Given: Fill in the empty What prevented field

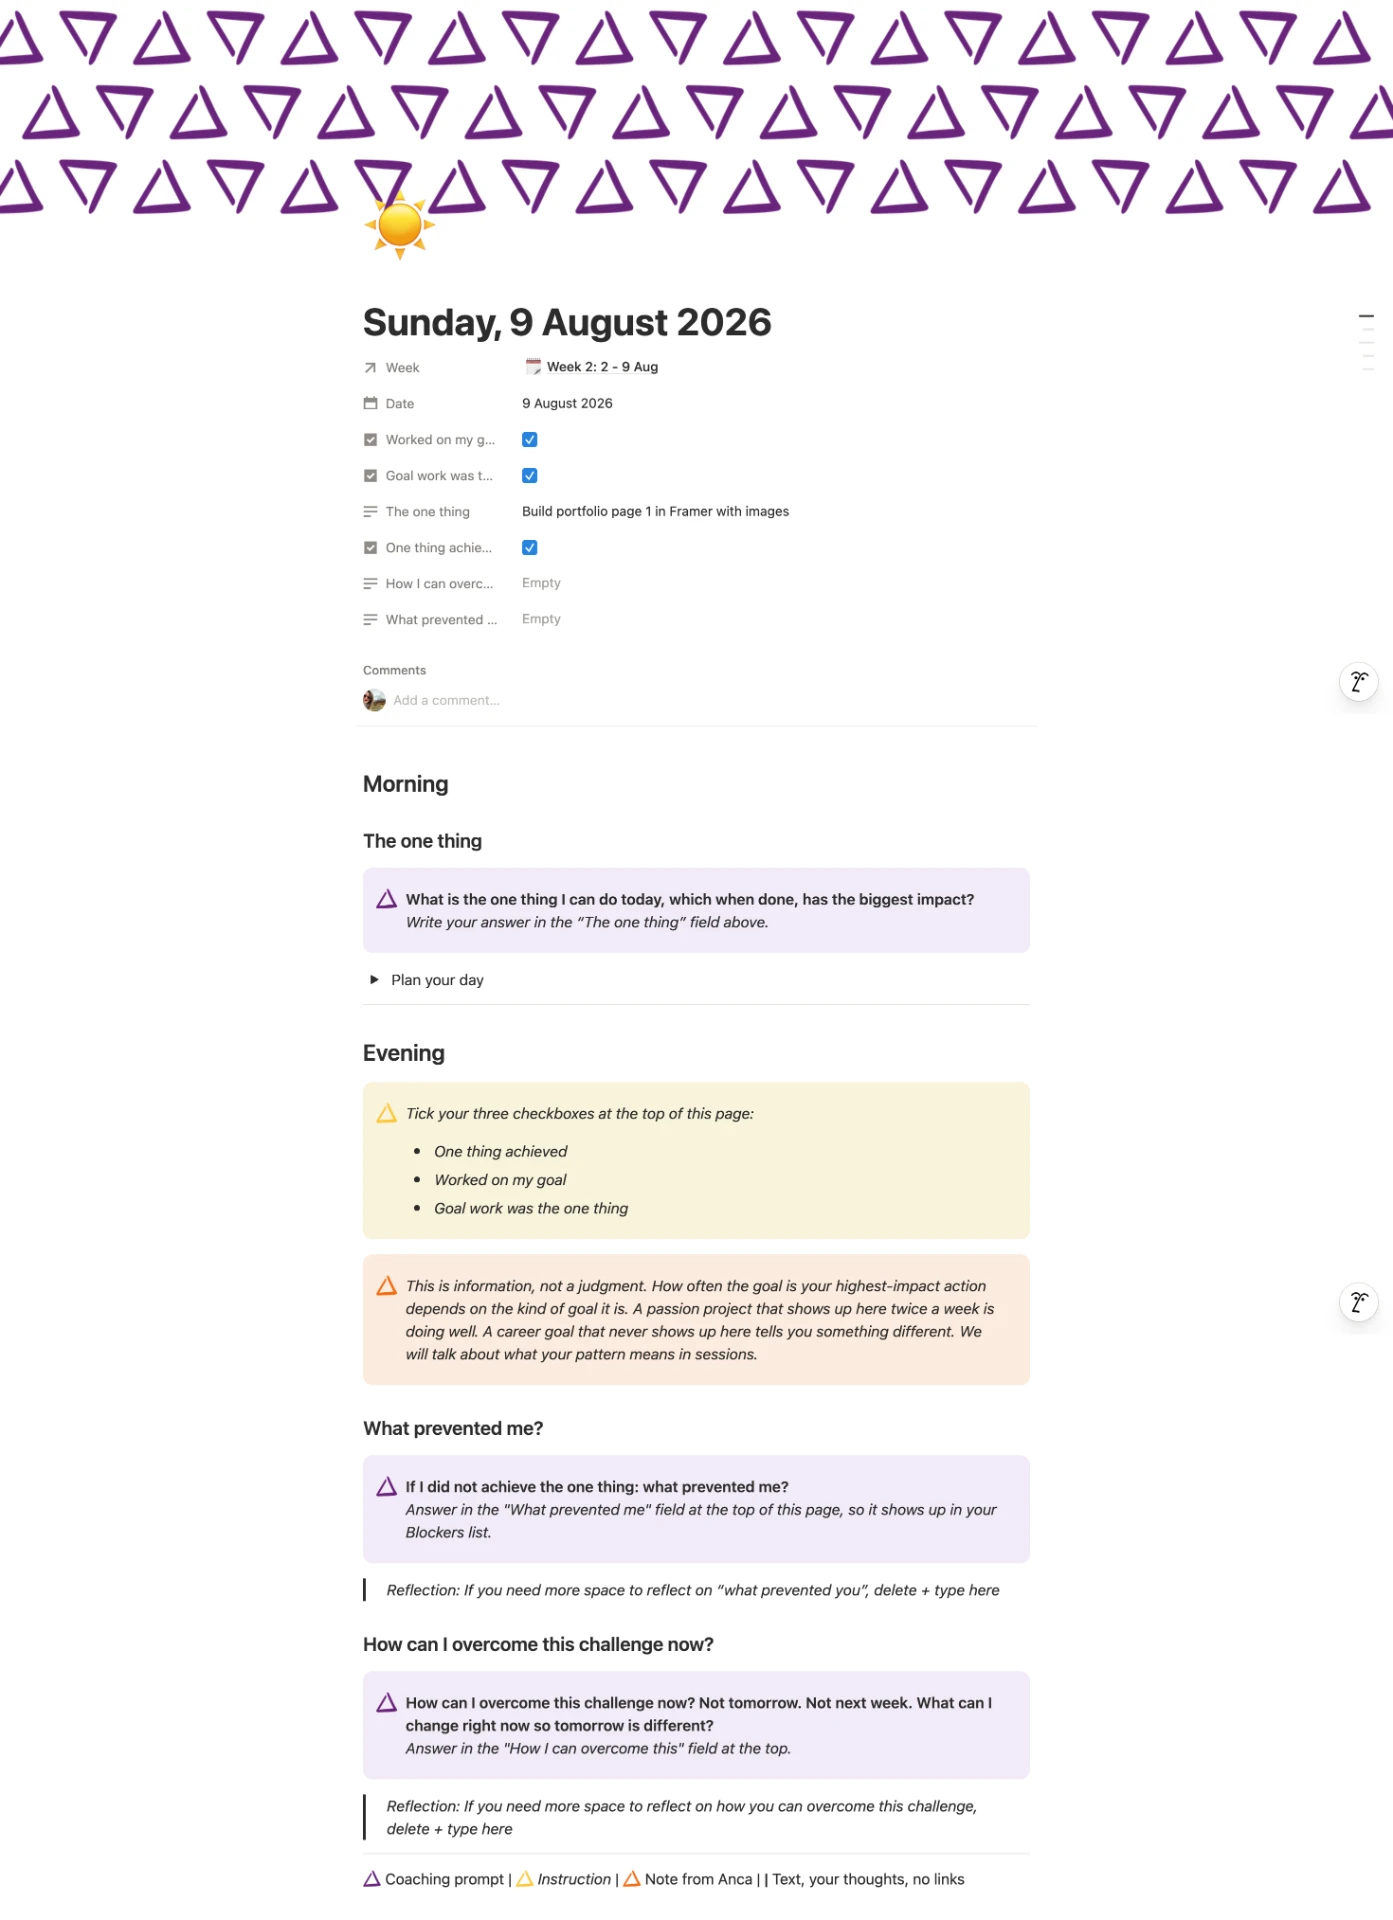Looking at the screenshot, I should pos(541,619).
